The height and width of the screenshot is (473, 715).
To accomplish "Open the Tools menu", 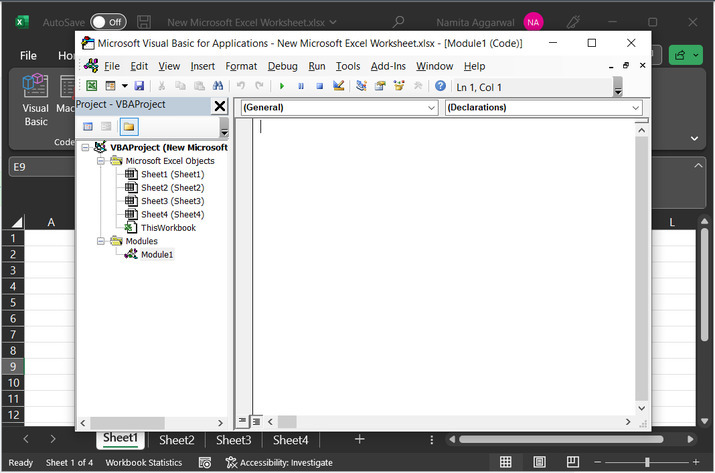I will [348, 66].
